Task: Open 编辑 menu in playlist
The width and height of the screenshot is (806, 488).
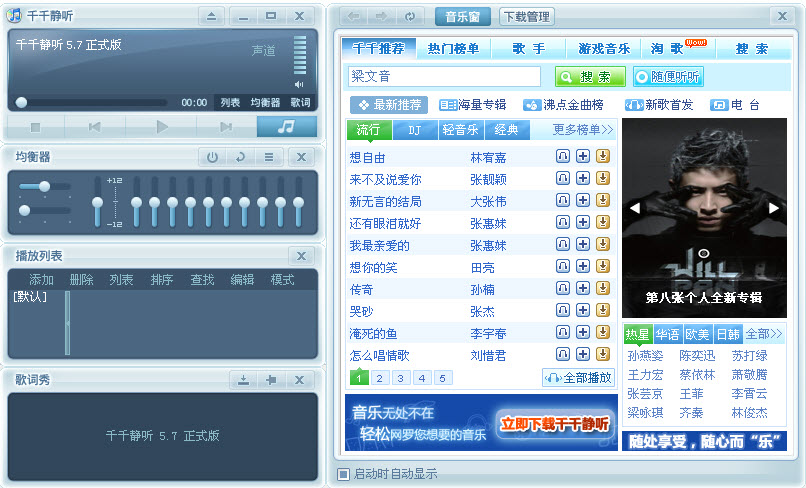Action: (x=242, y=280)
